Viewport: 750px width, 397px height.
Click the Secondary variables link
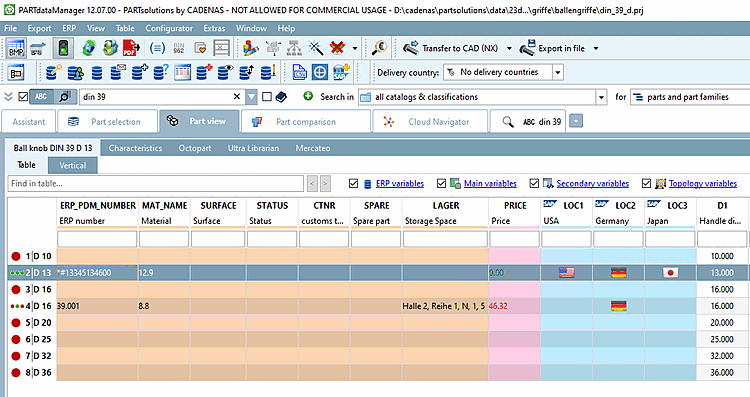[593, 184]
